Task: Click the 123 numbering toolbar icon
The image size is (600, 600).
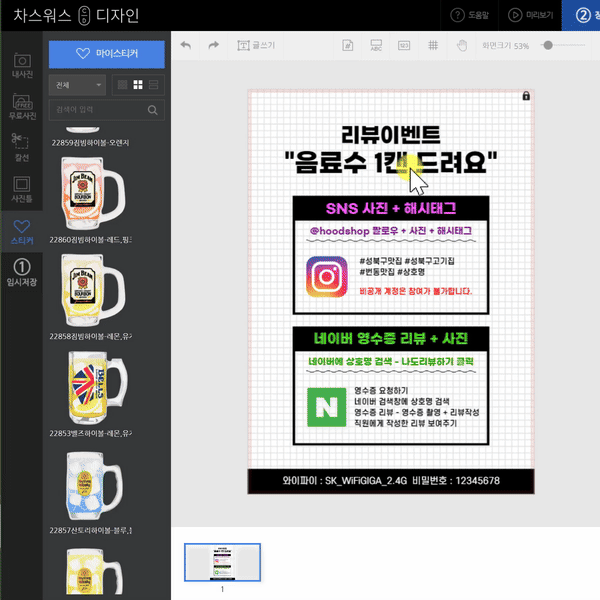Action: (404, 46)
